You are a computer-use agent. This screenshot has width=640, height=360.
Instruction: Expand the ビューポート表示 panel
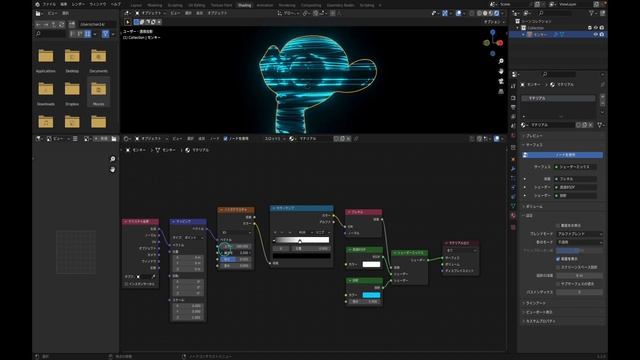click(x=538, y=312)
